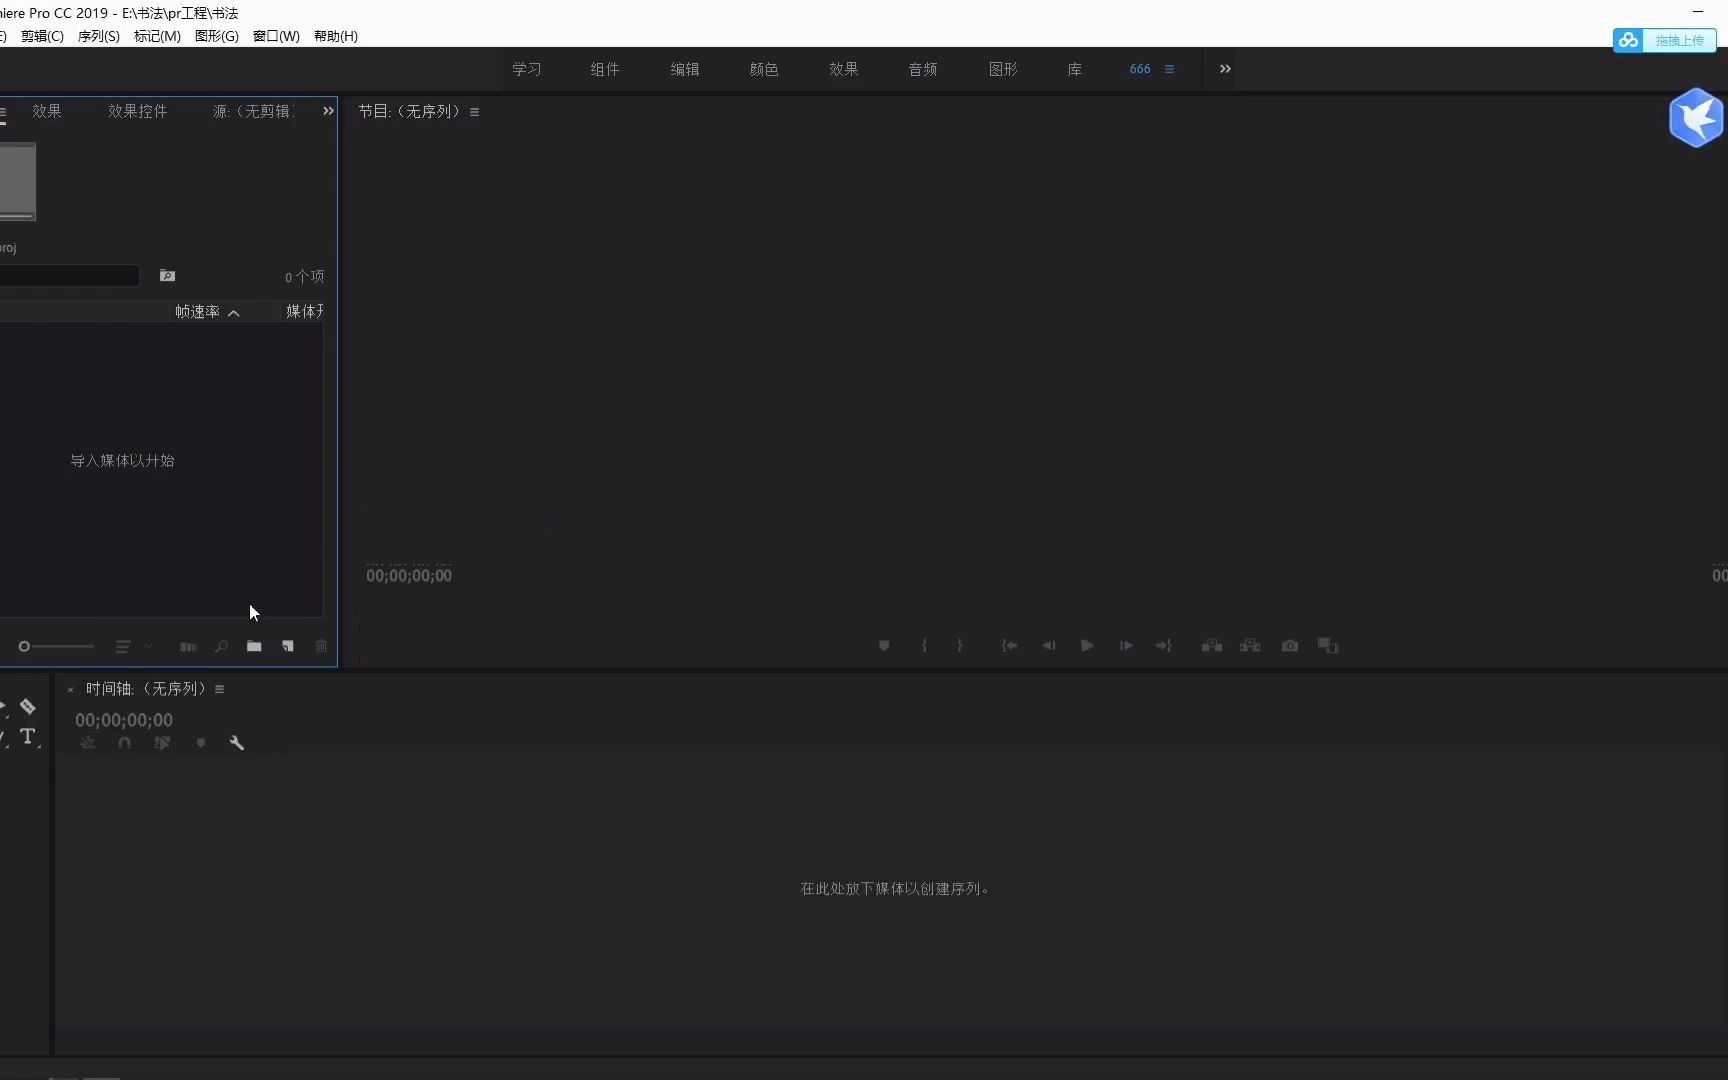Click the Find magnifier icon in Project panel
This screenshot has height=1080, width=1728.
pyautogui.click(x=221, y=647)
